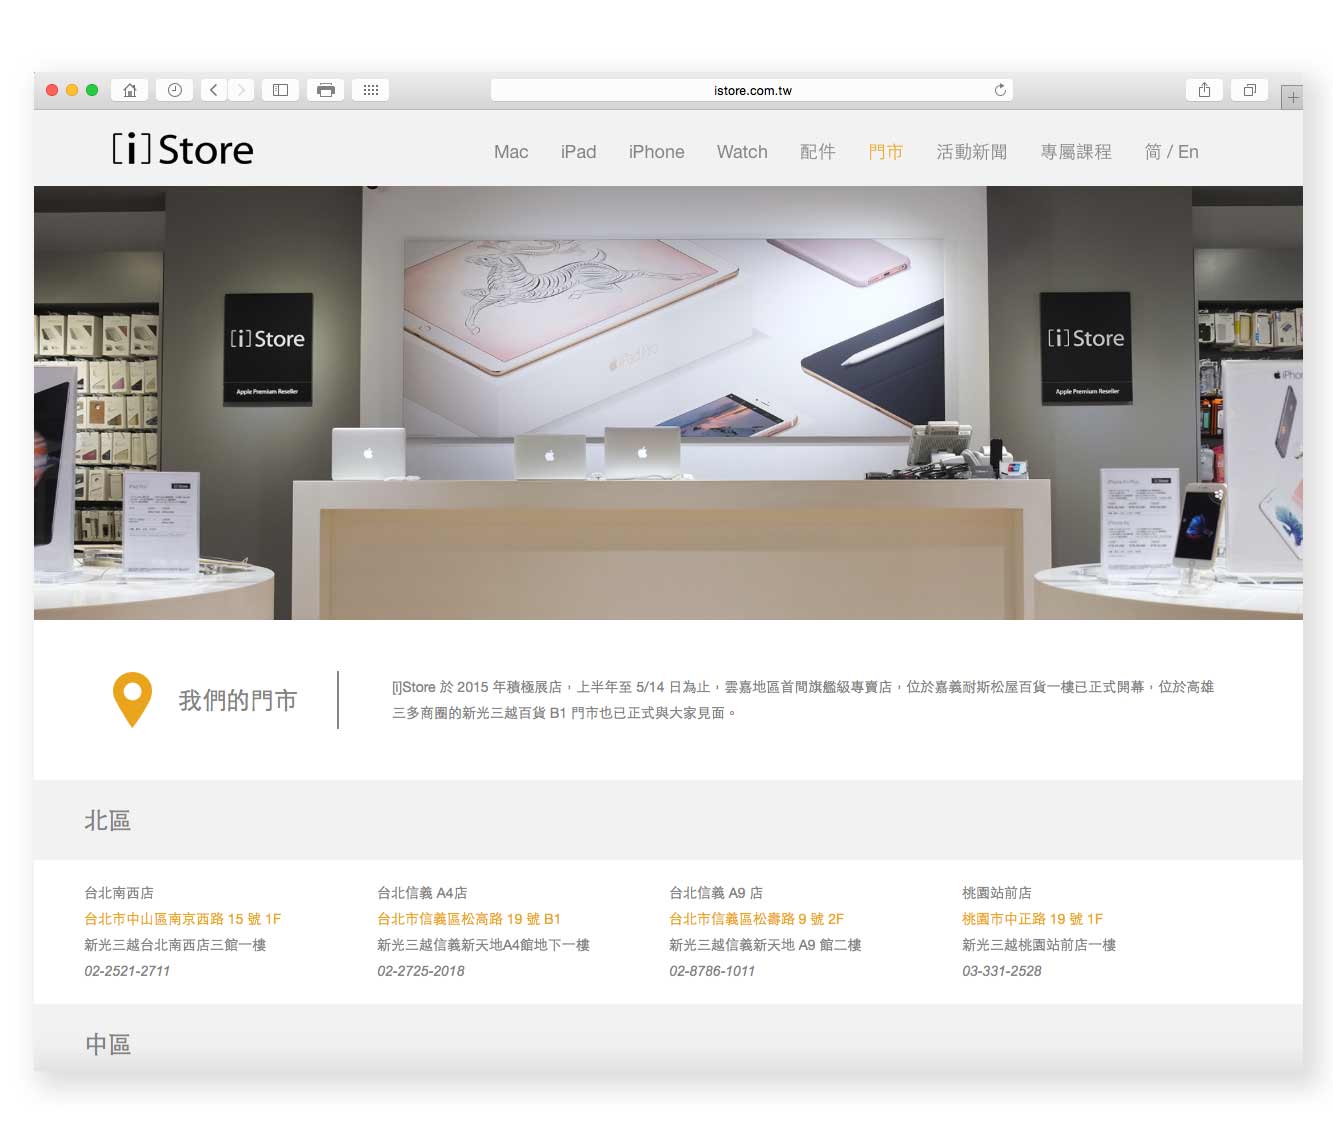Minimize window with yellow button
The image size is (1333, 1134).
72,90
